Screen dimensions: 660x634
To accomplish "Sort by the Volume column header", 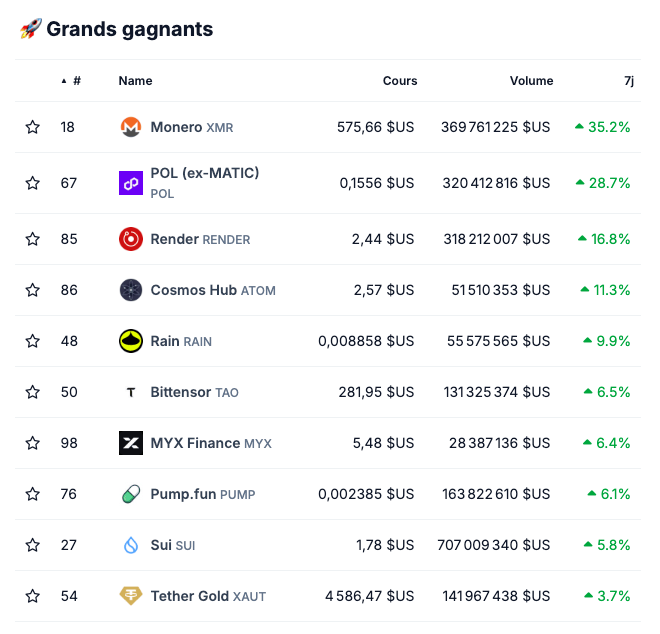I will (531, 81).
